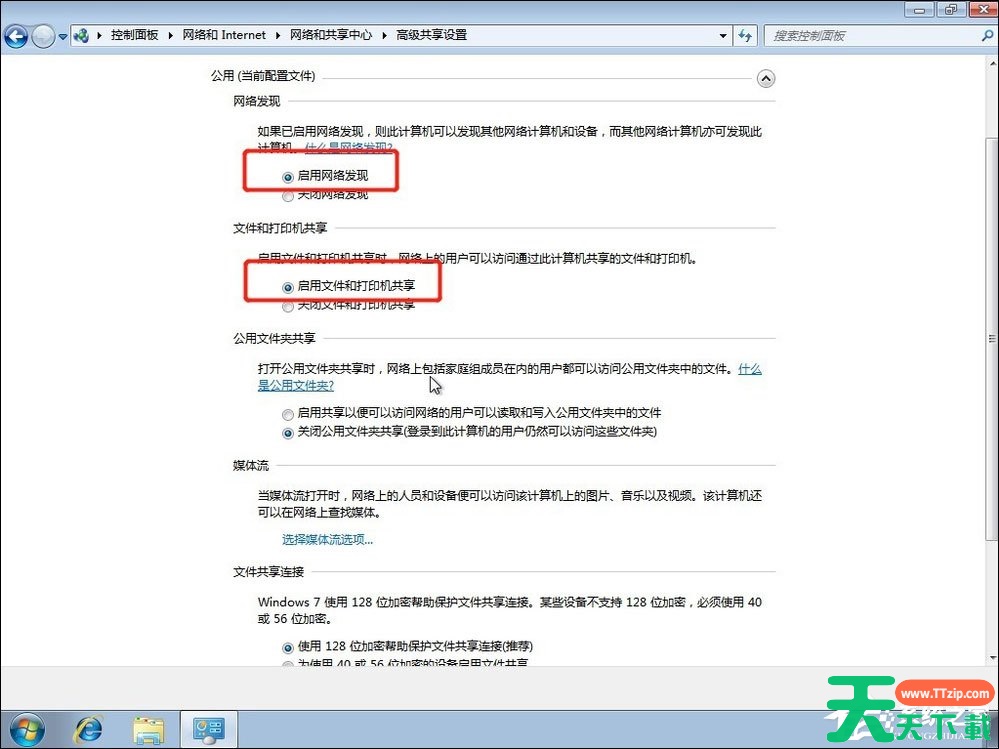This screenshot has width=999, height=749.
Task: Open the Windows Start menu orb
Action: (x=27, y=727)
